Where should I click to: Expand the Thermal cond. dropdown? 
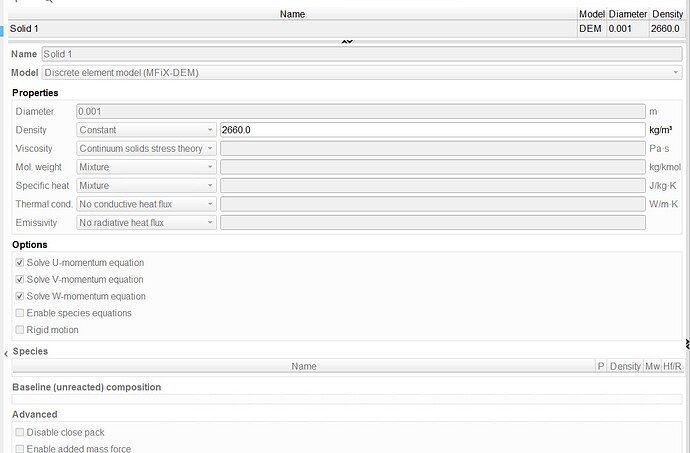146,204
